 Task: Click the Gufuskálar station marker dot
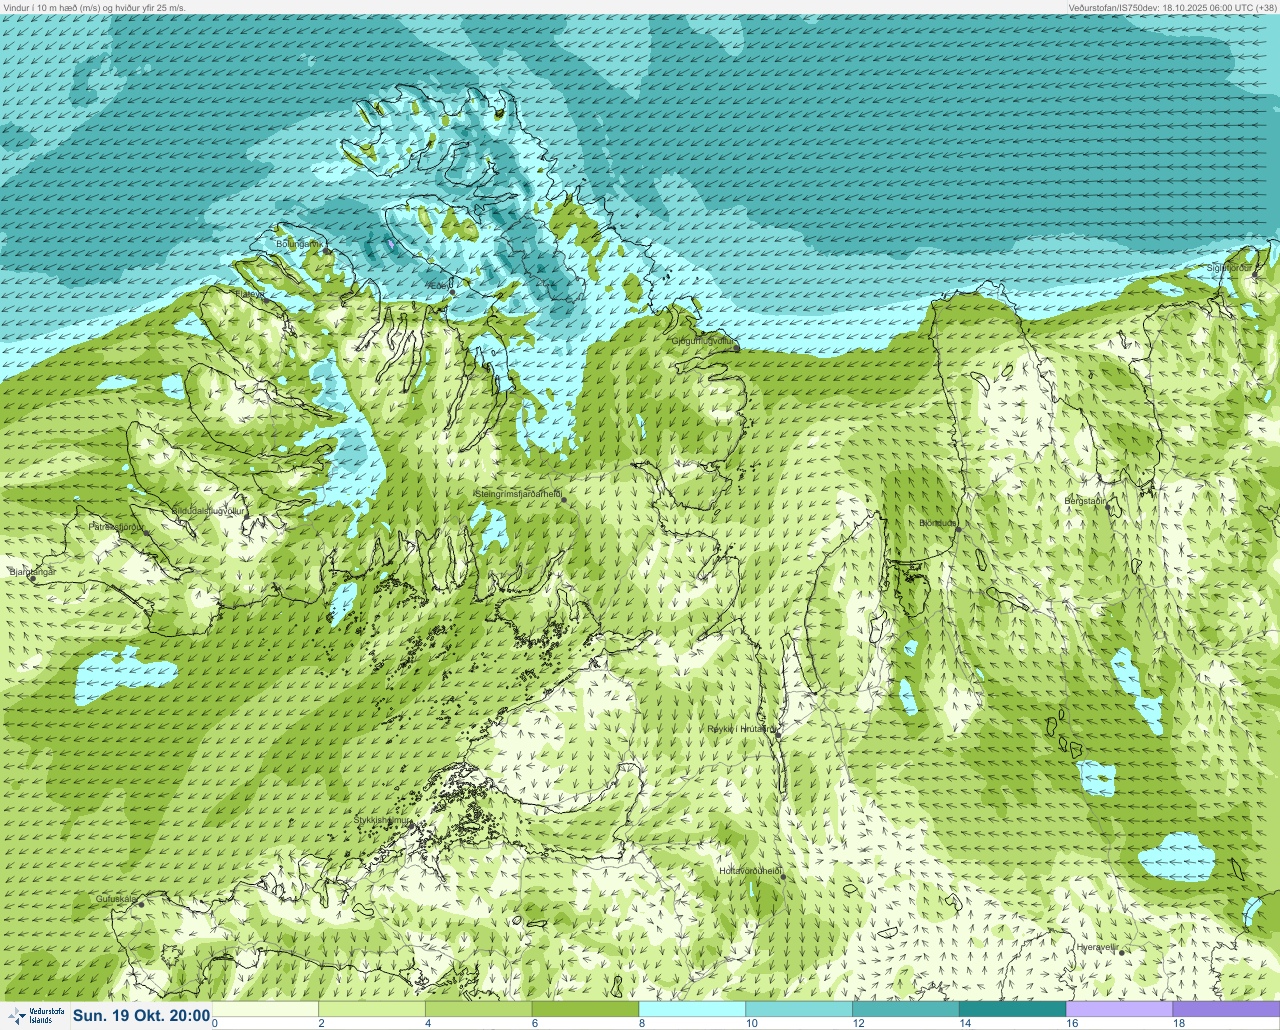(x=141, y=904)
